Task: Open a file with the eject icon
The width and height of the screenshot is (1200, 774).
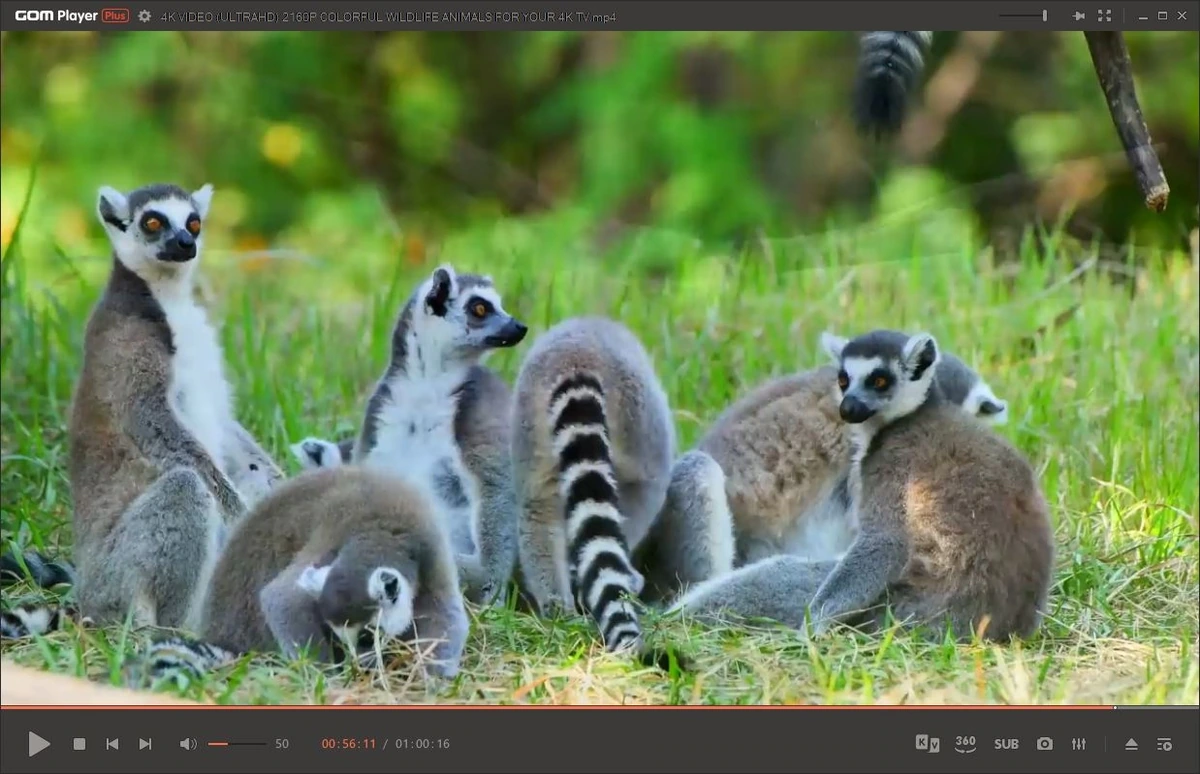Action: click(1131, 744)
